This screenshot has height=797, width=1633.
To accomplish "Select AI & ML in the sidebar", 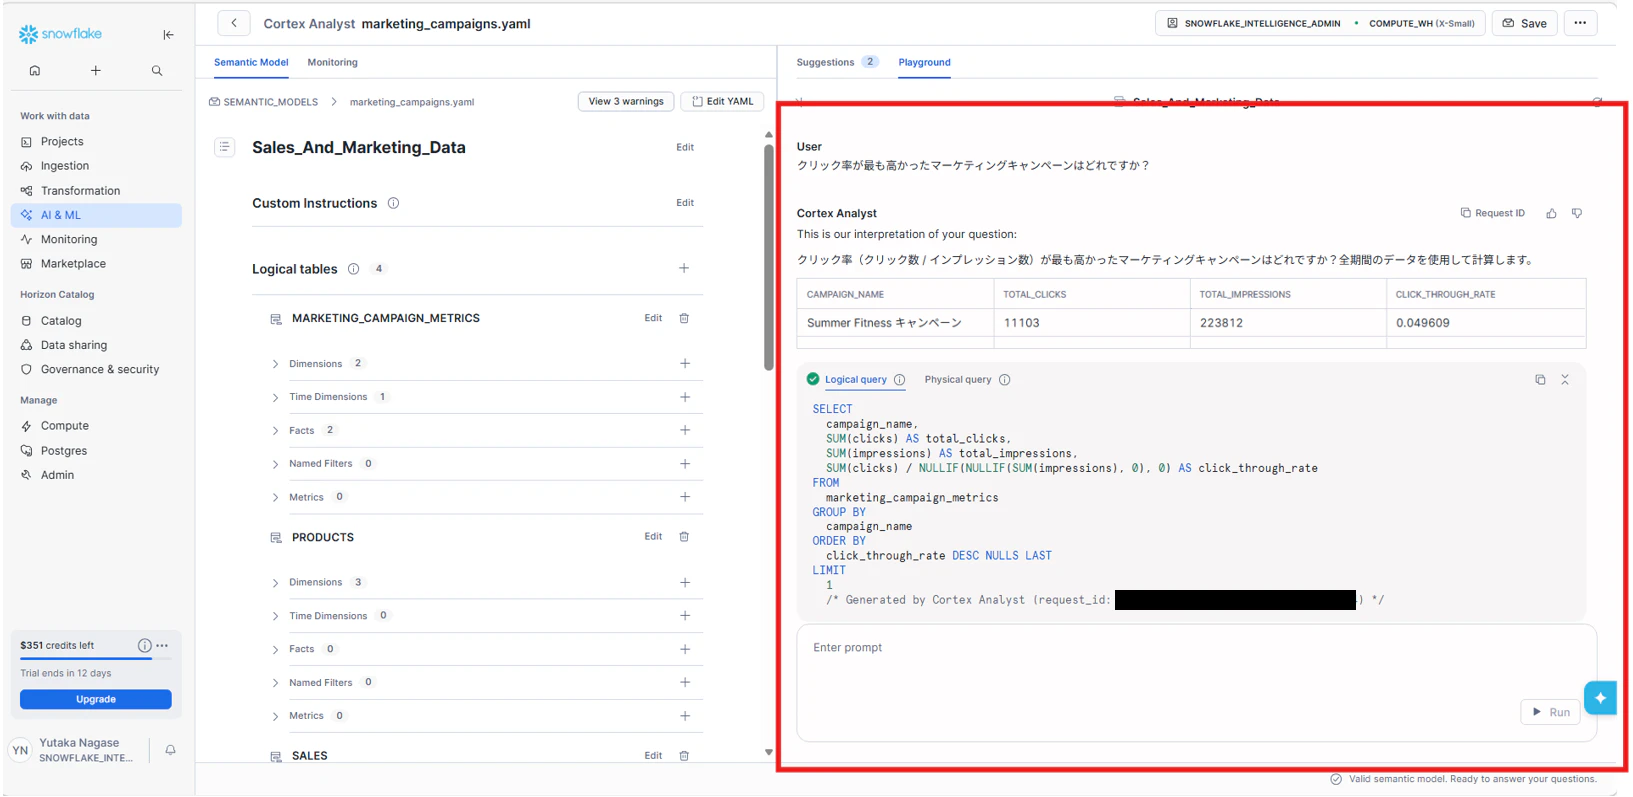I will click(x=96, y=215).
